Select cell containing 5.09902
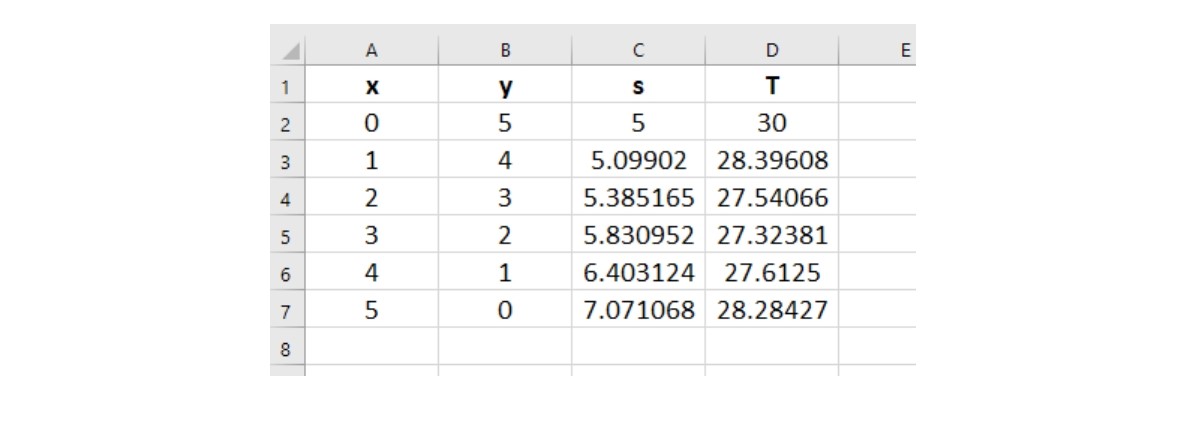Screen dimensions: 1189x427 (638, 161)
